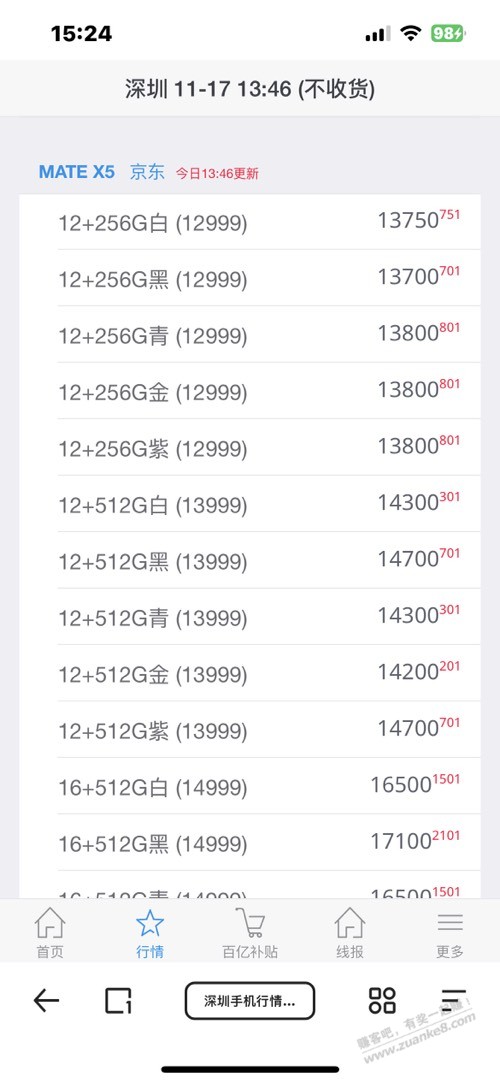Open the MATE X5 product link
Viewport: 500px width, 1083px height.
click(x=77, y=172)
